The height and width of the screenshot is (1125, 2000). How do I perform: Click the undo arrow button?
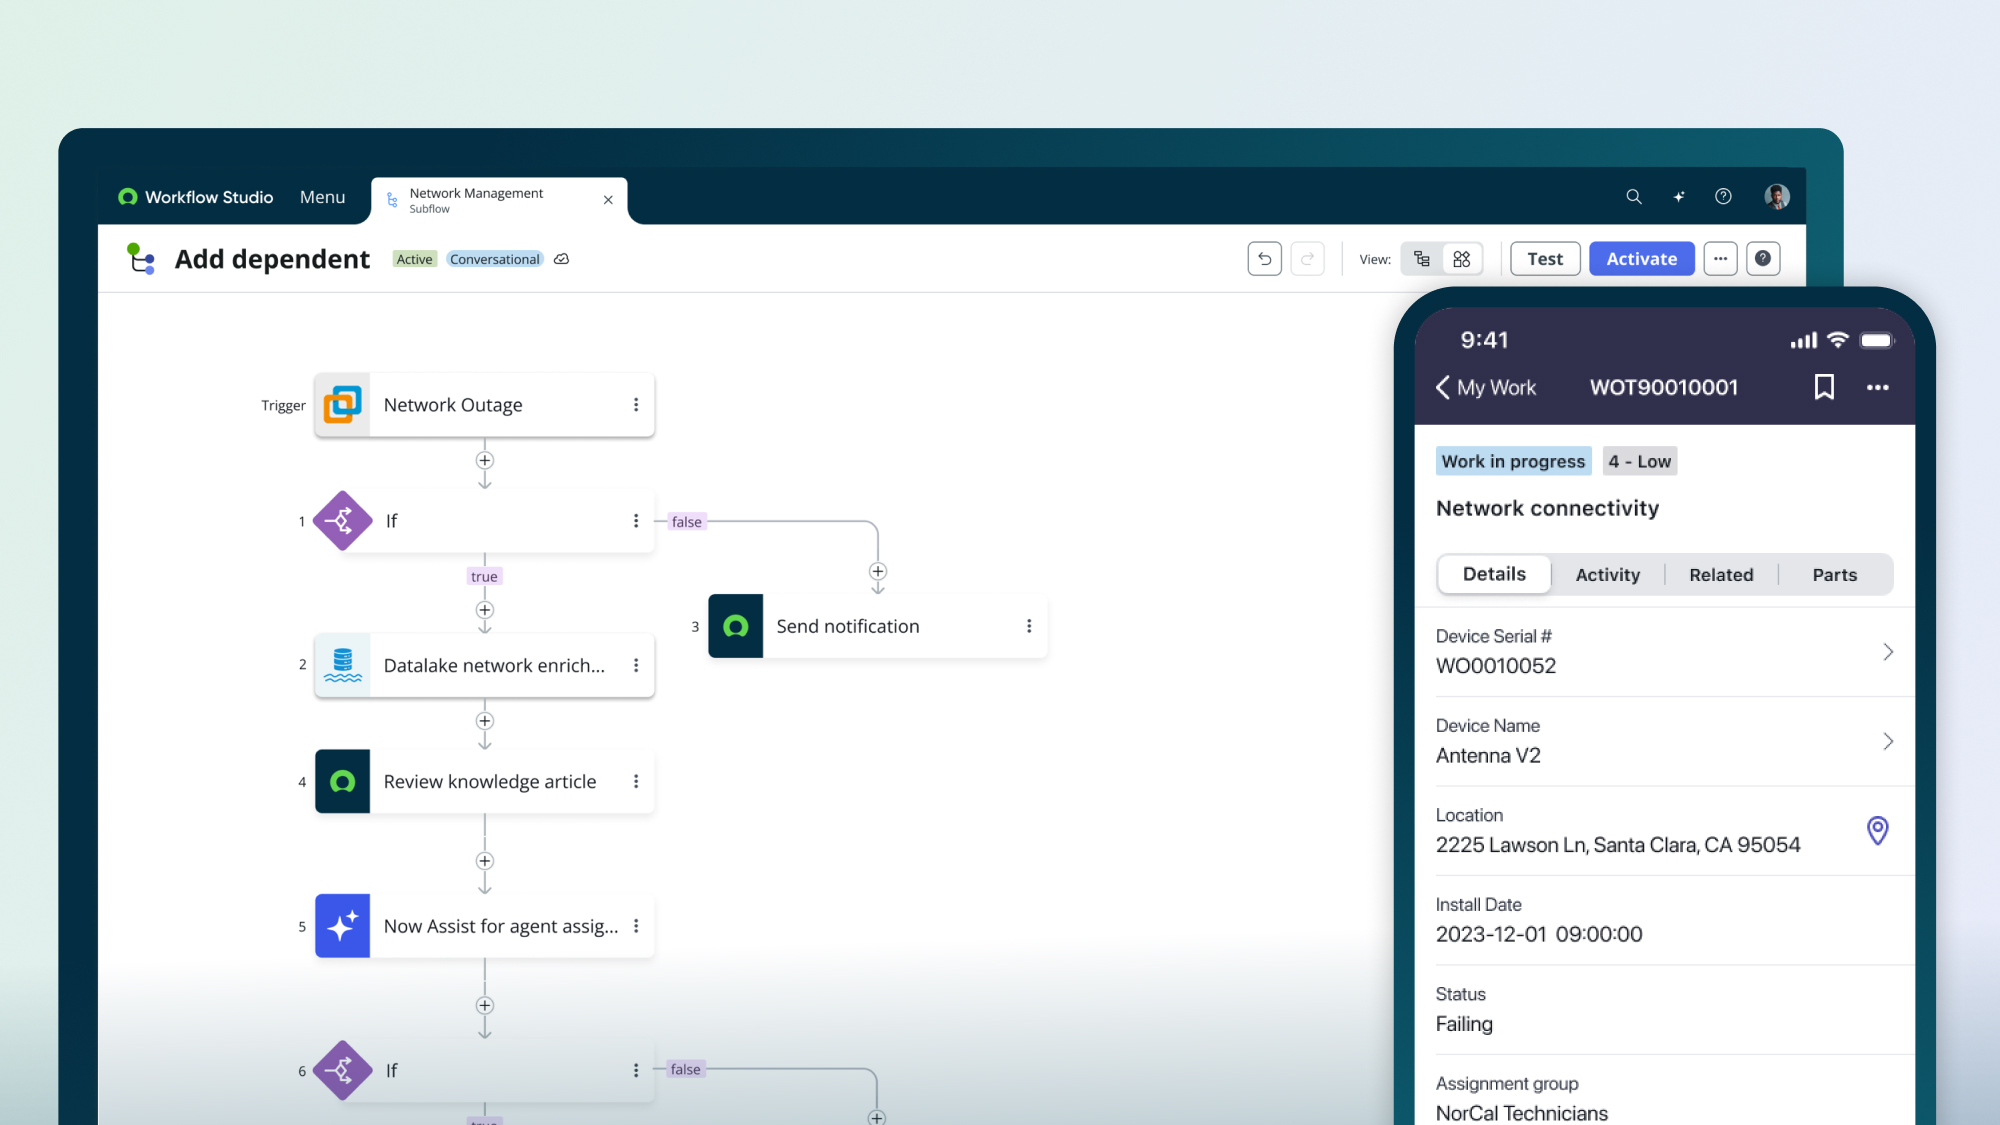point(1264,259)
